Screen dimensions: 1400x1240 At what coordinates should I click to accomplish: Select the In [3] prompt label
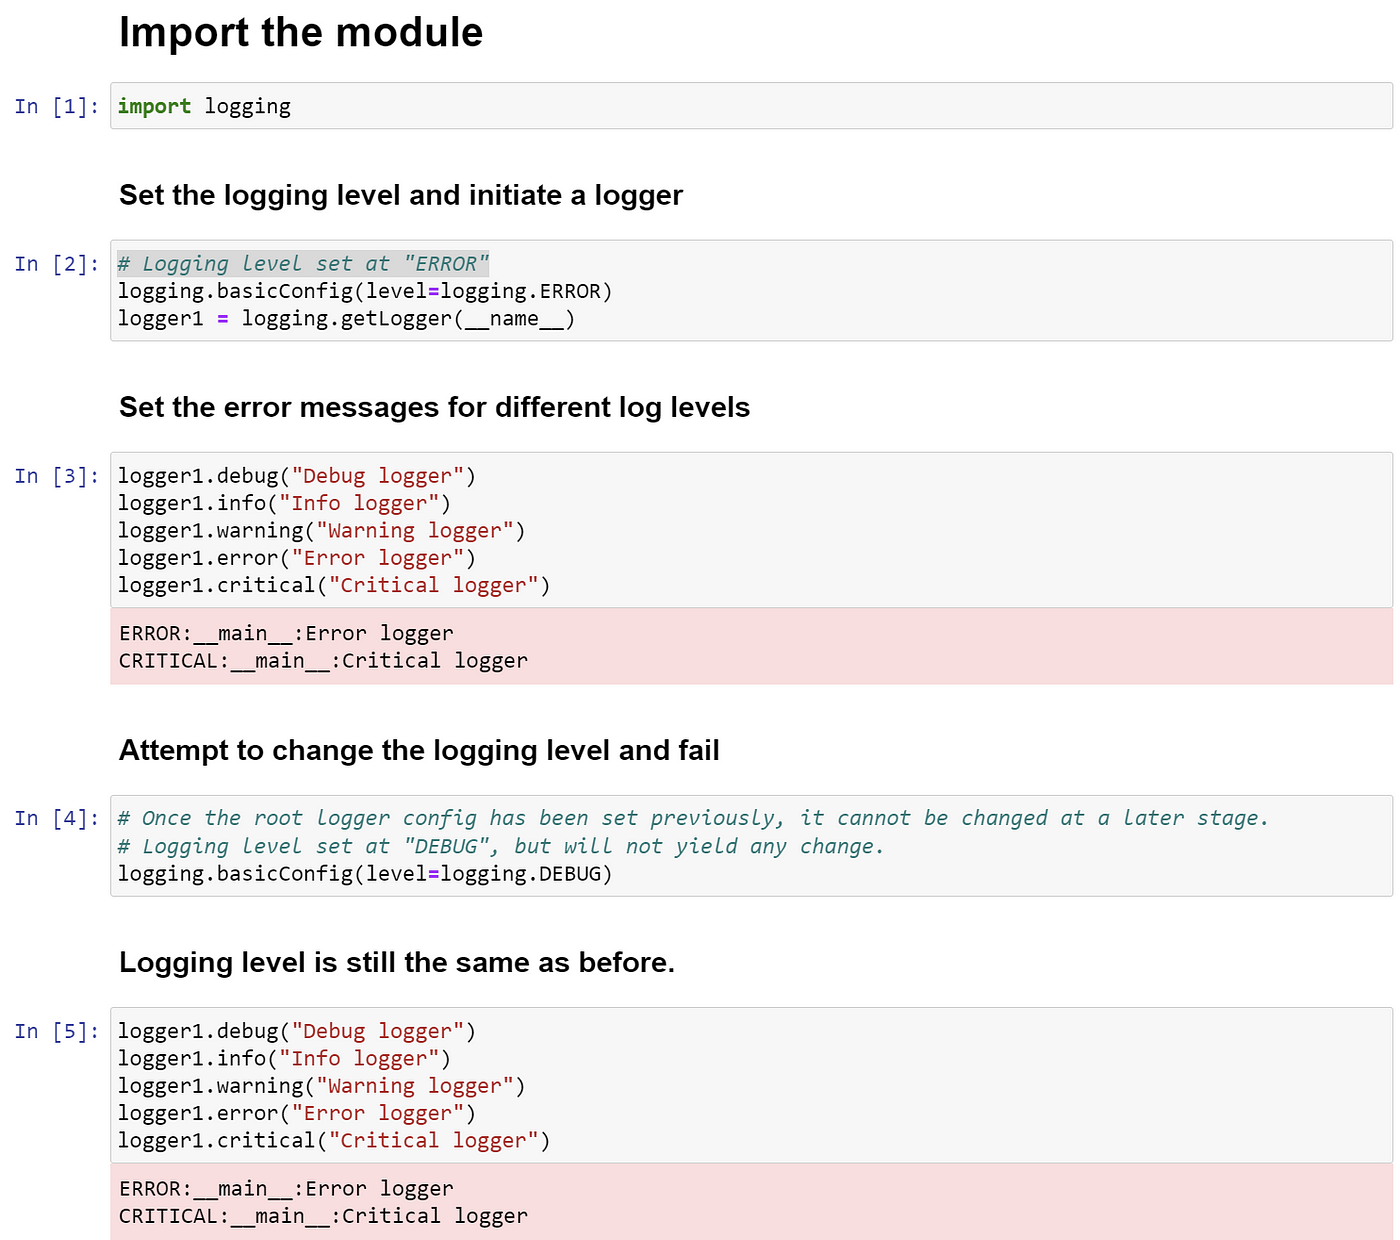click(x=57, y=476)
